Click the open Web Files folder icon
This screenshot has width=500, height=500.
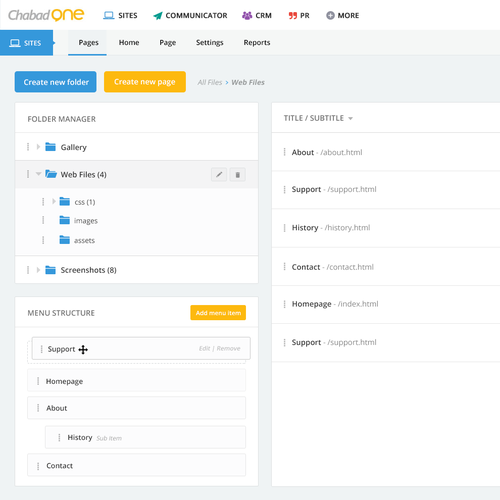[51, 174]
